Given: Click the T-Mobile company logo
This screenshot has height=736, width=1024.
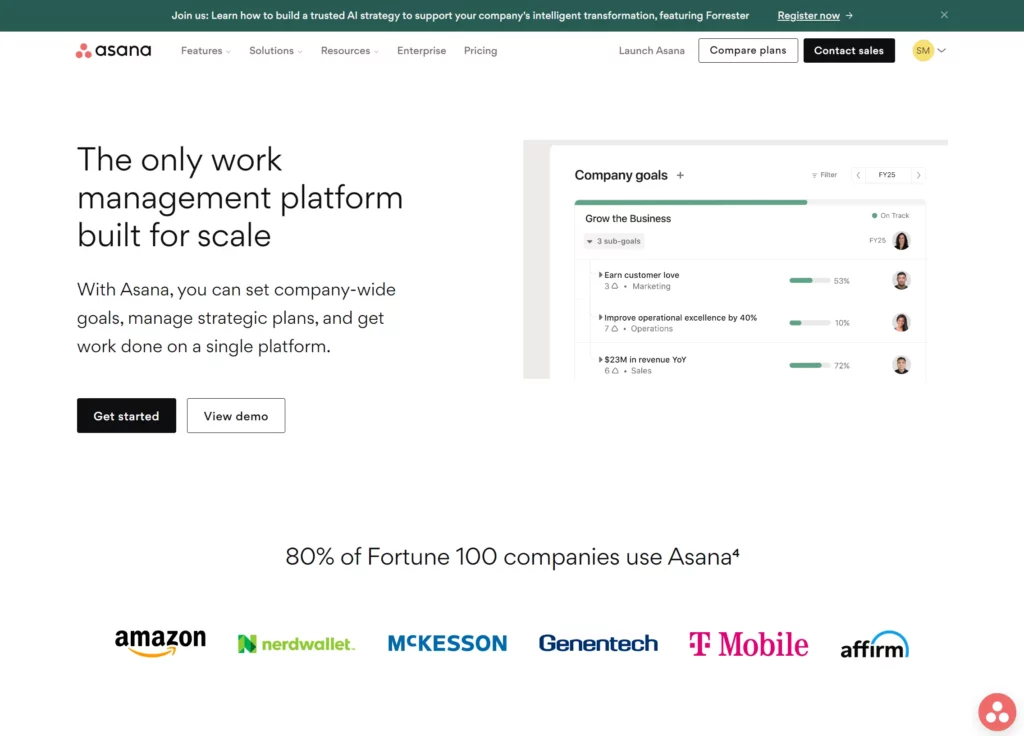Looking at the screenshot, I should tap(748, 643).
